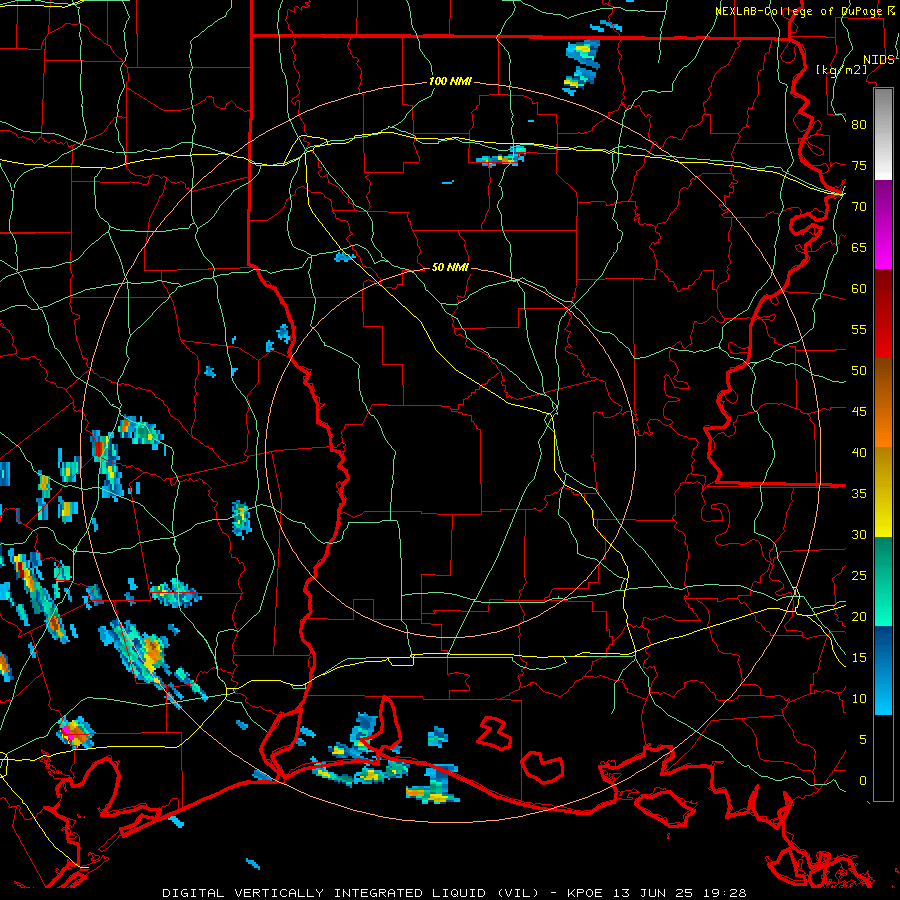
Task: Select the 80 value on the color scale
Action: pos(859,125)
